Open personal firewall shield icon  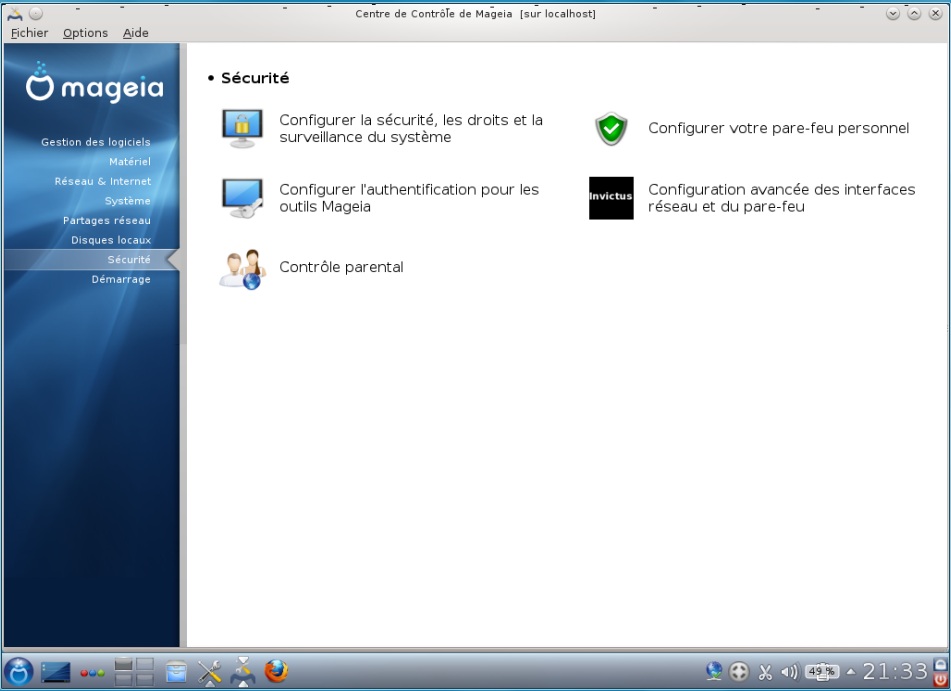[611, 129]
